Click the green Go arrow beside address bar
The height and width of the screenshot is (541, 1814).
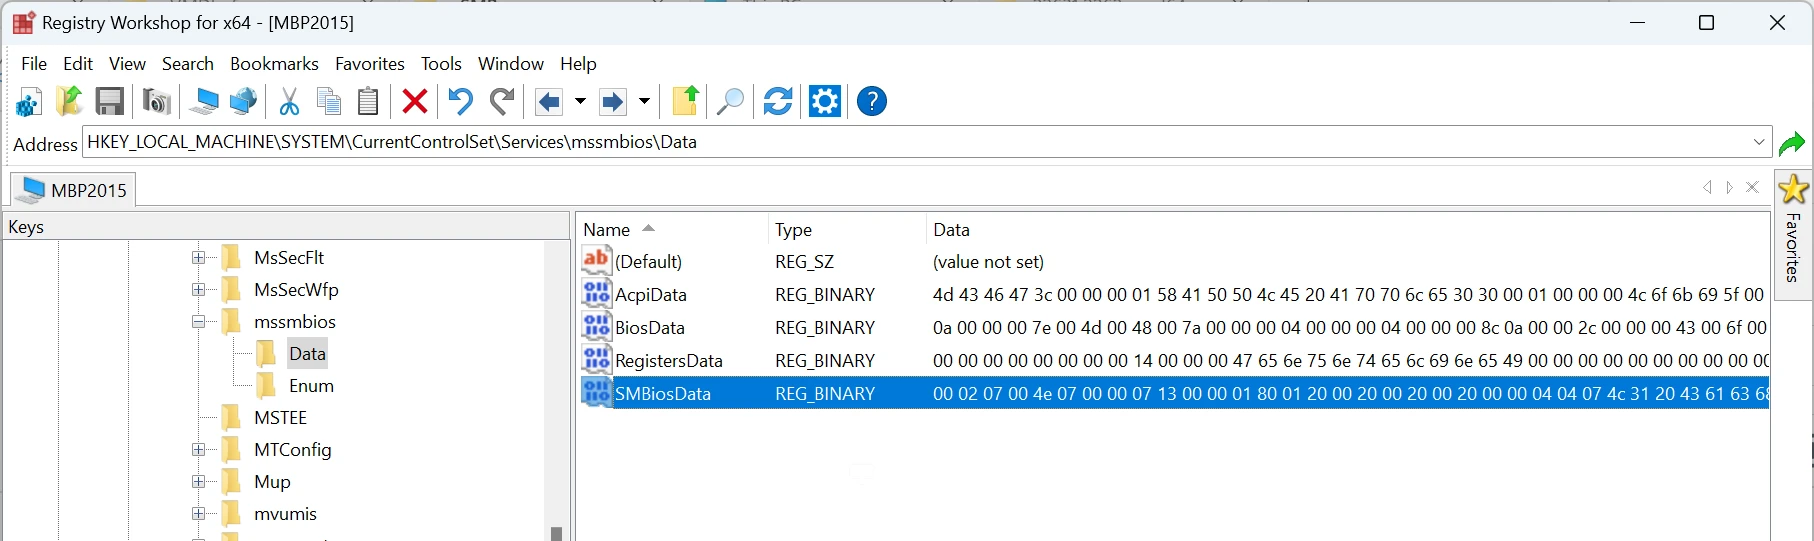click(x=1792, y=143)
